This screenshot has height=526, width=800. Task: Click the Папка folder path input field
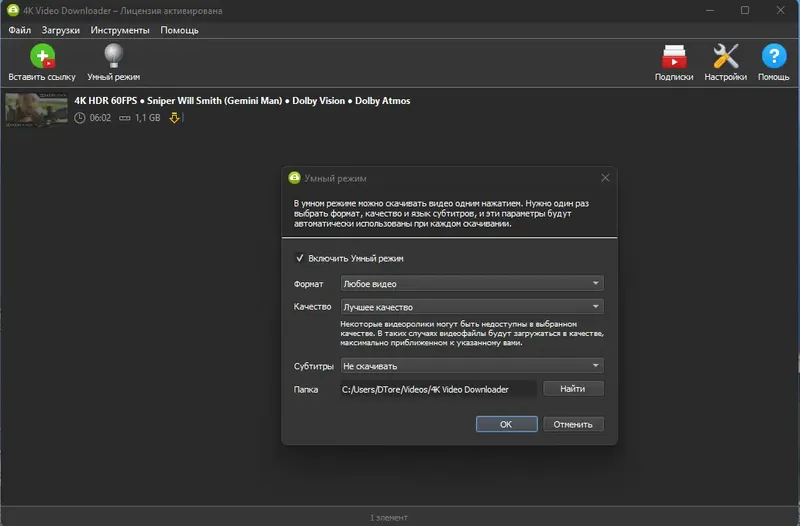pos(438,389)
